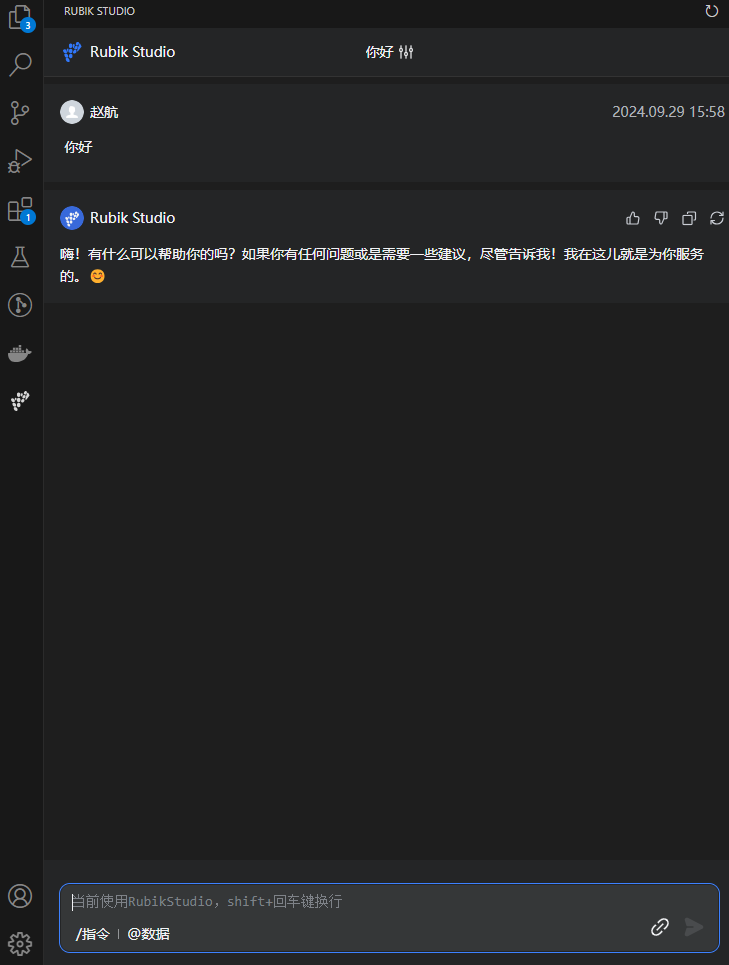Click the conversation title 你好
Image resolution: width=729 pixels, height=965 pixels.
coord(380,52)
